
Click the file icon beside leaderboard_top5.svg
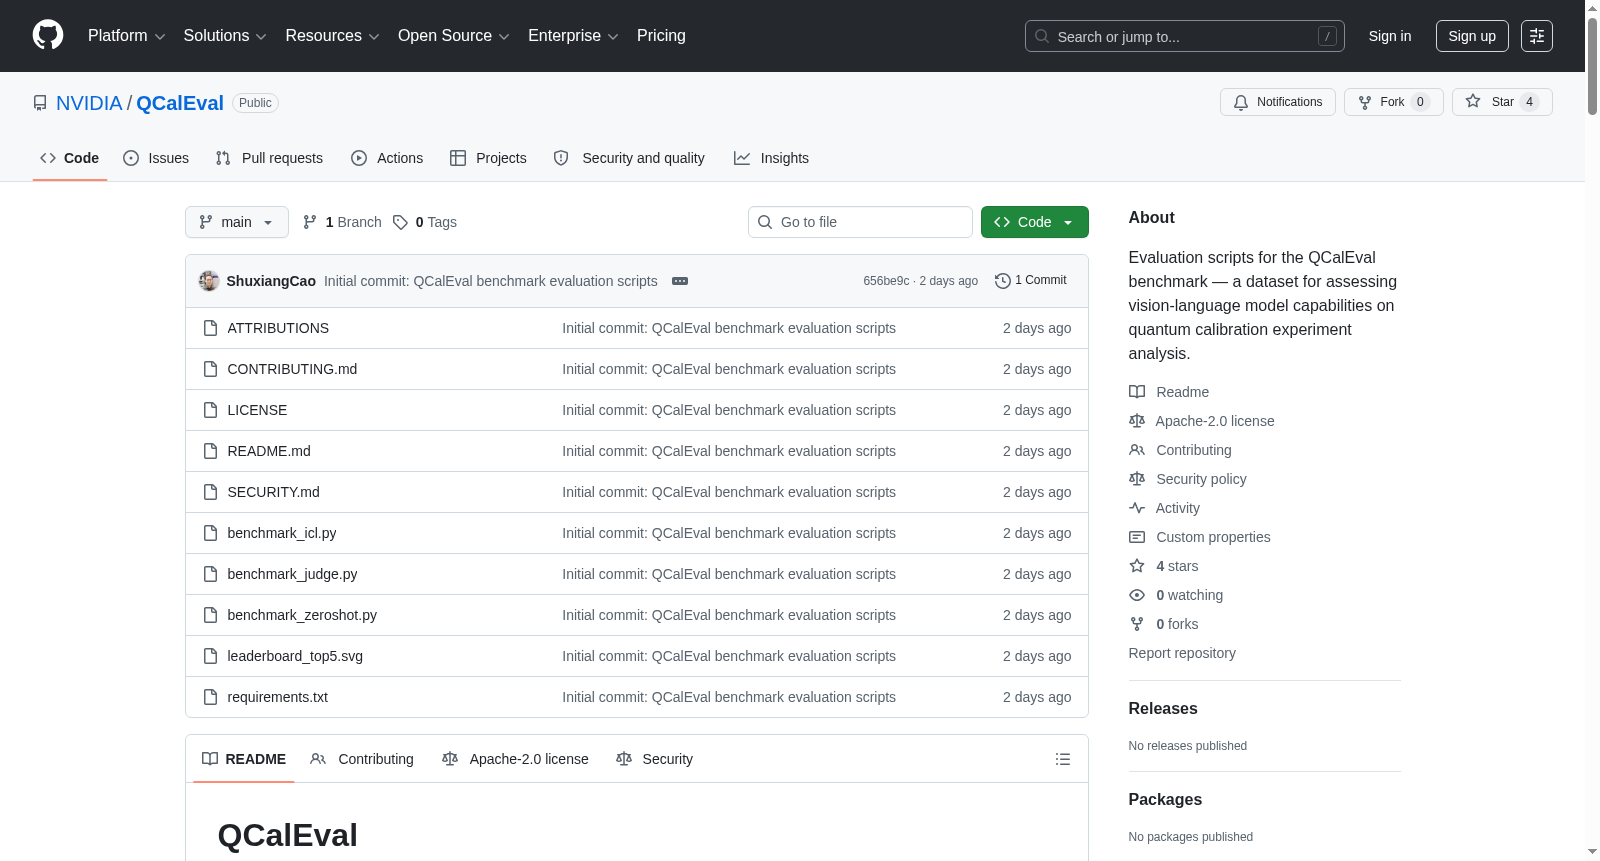pyautogui.click(x=210, y=656)
